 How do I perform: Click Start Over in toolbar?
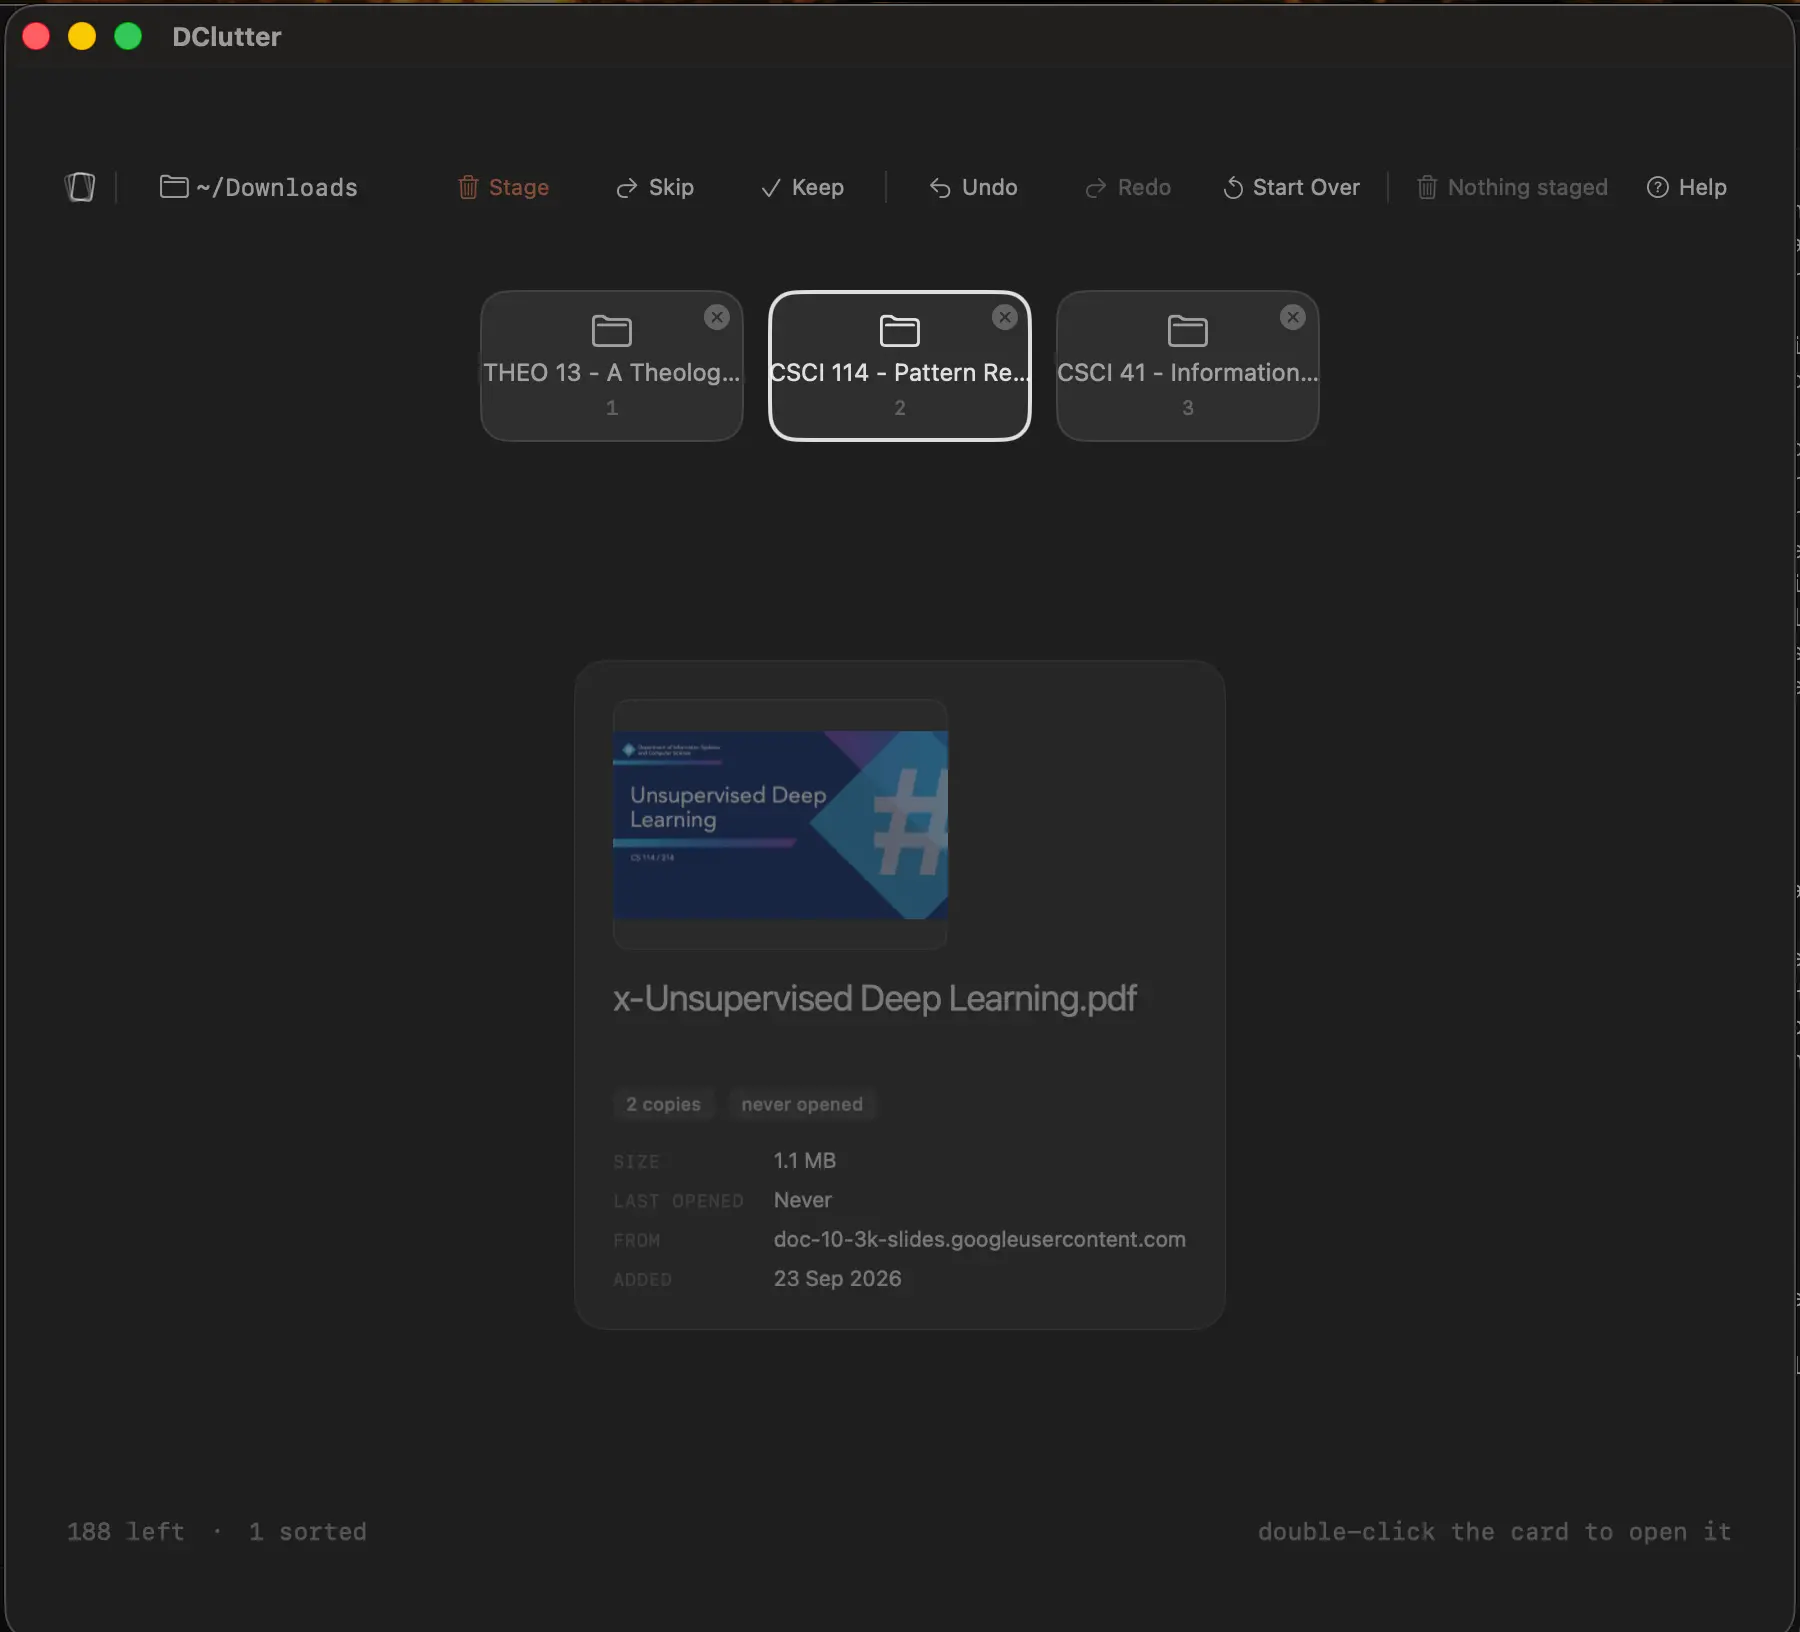tap(1291, 187)
